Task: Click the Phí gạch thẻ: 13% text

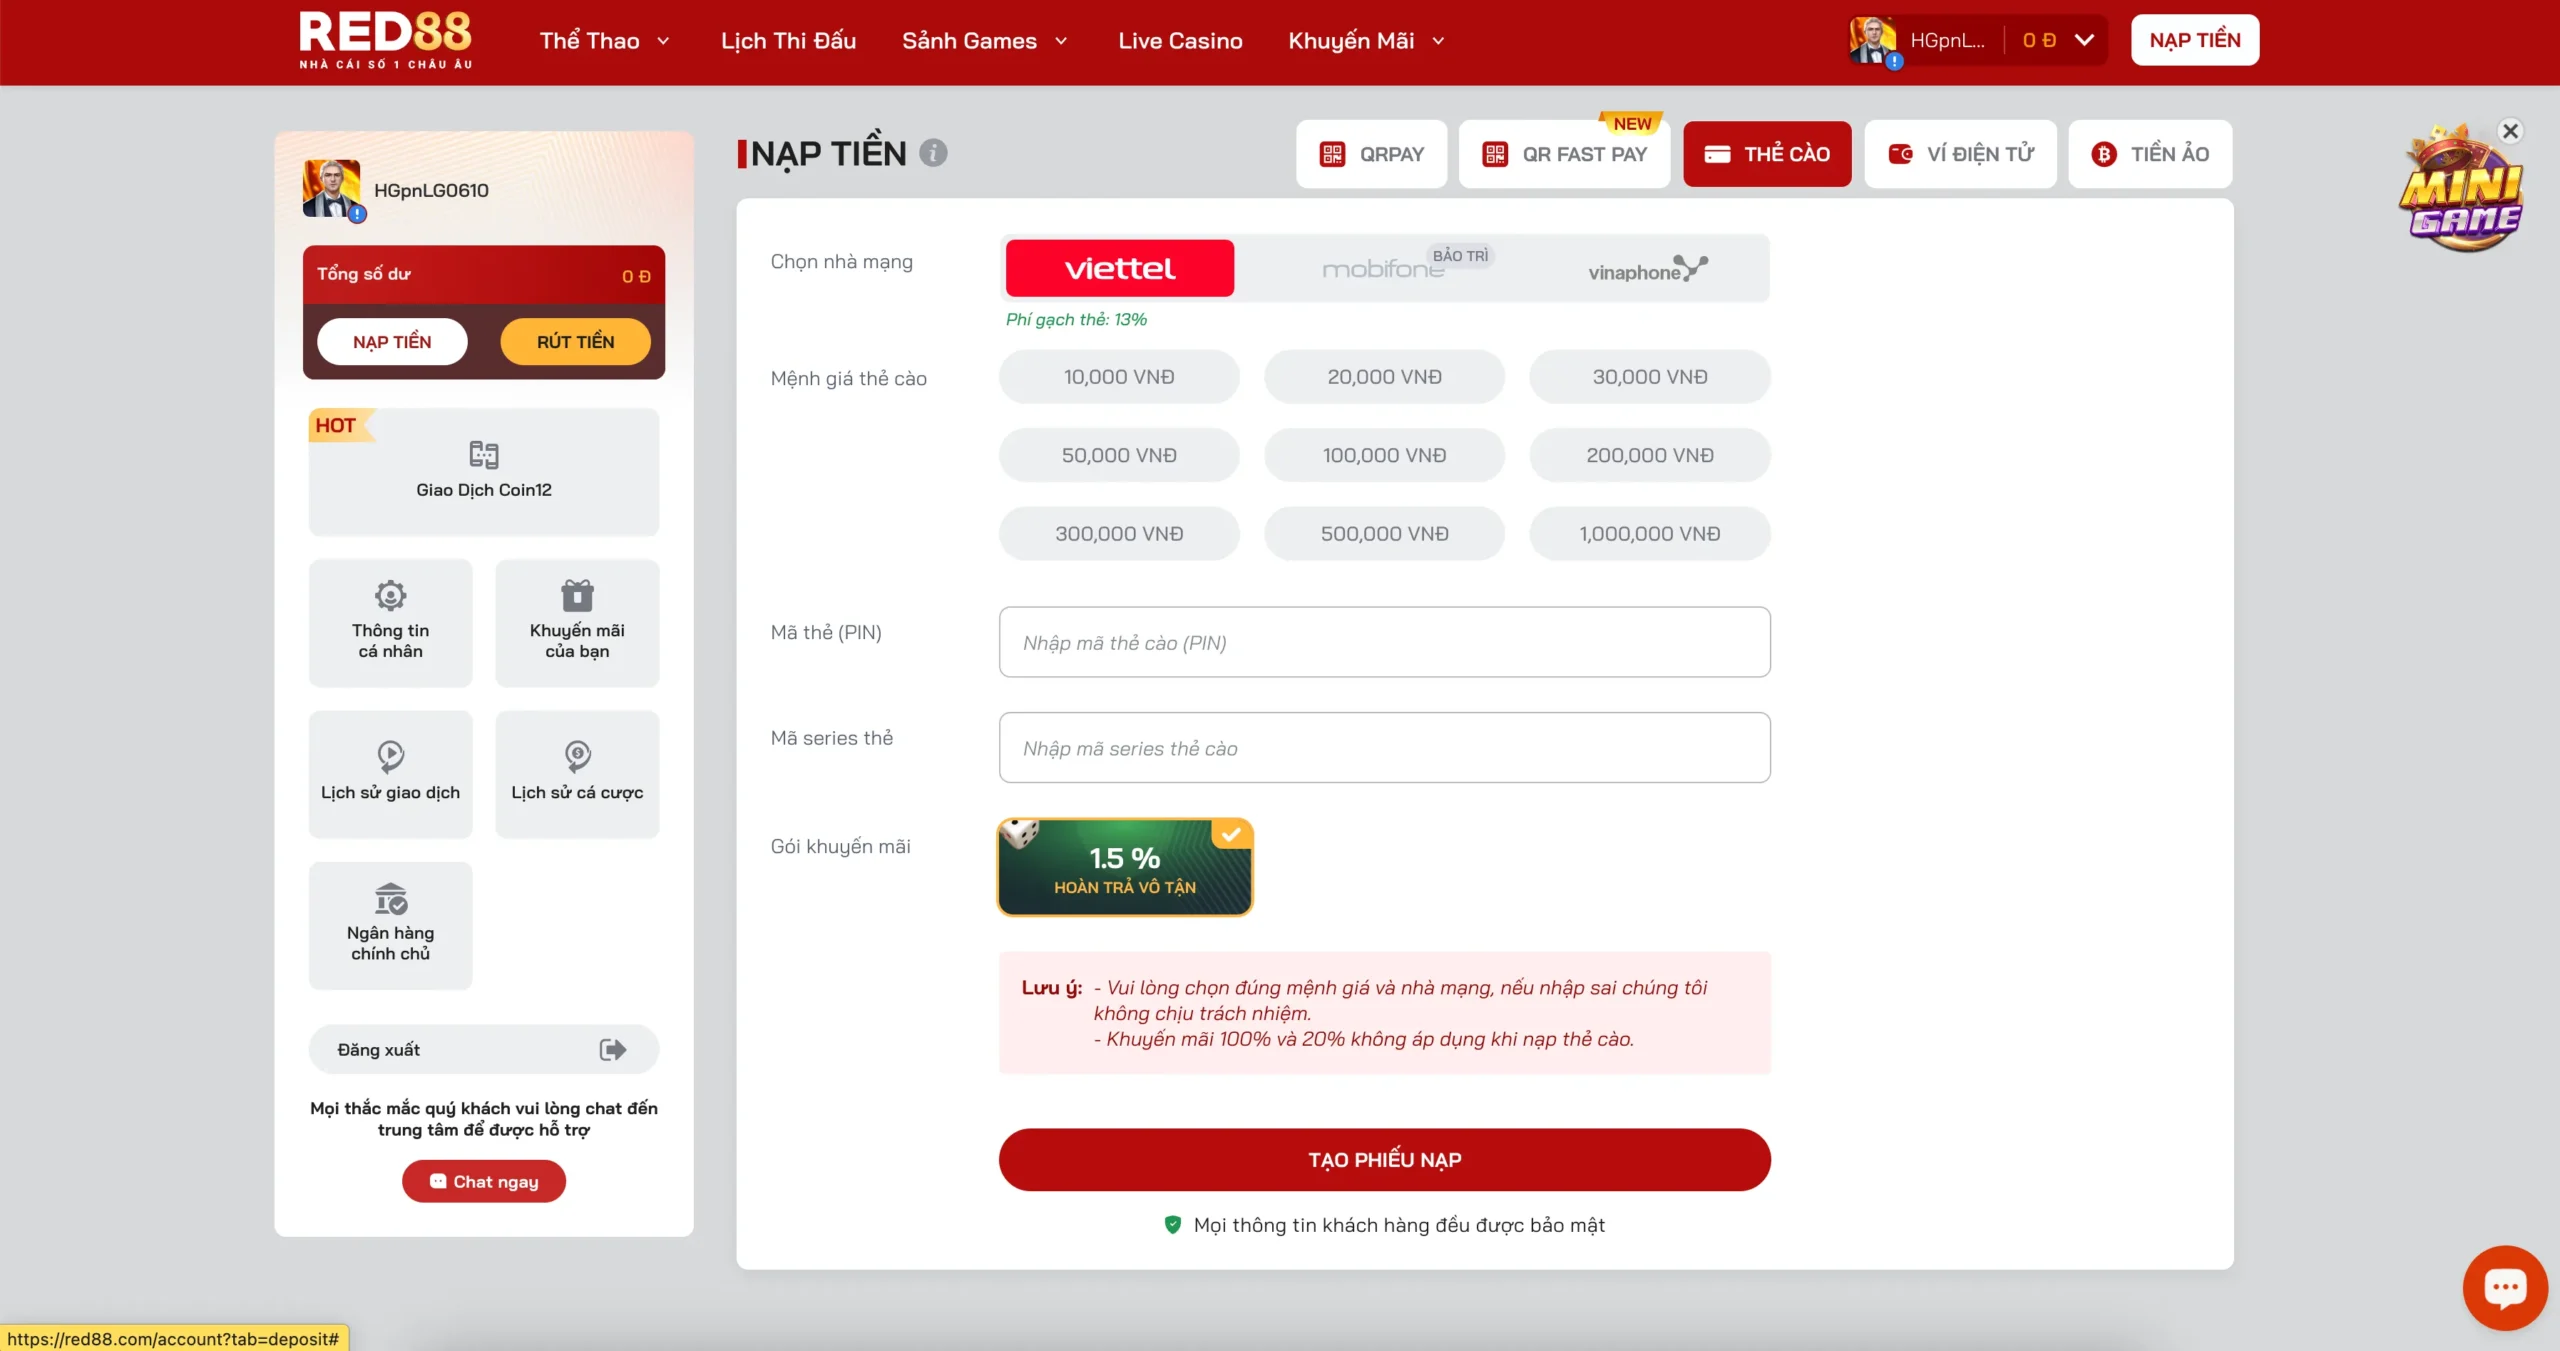Action: pyautogui.click(x=1076, y=319)
